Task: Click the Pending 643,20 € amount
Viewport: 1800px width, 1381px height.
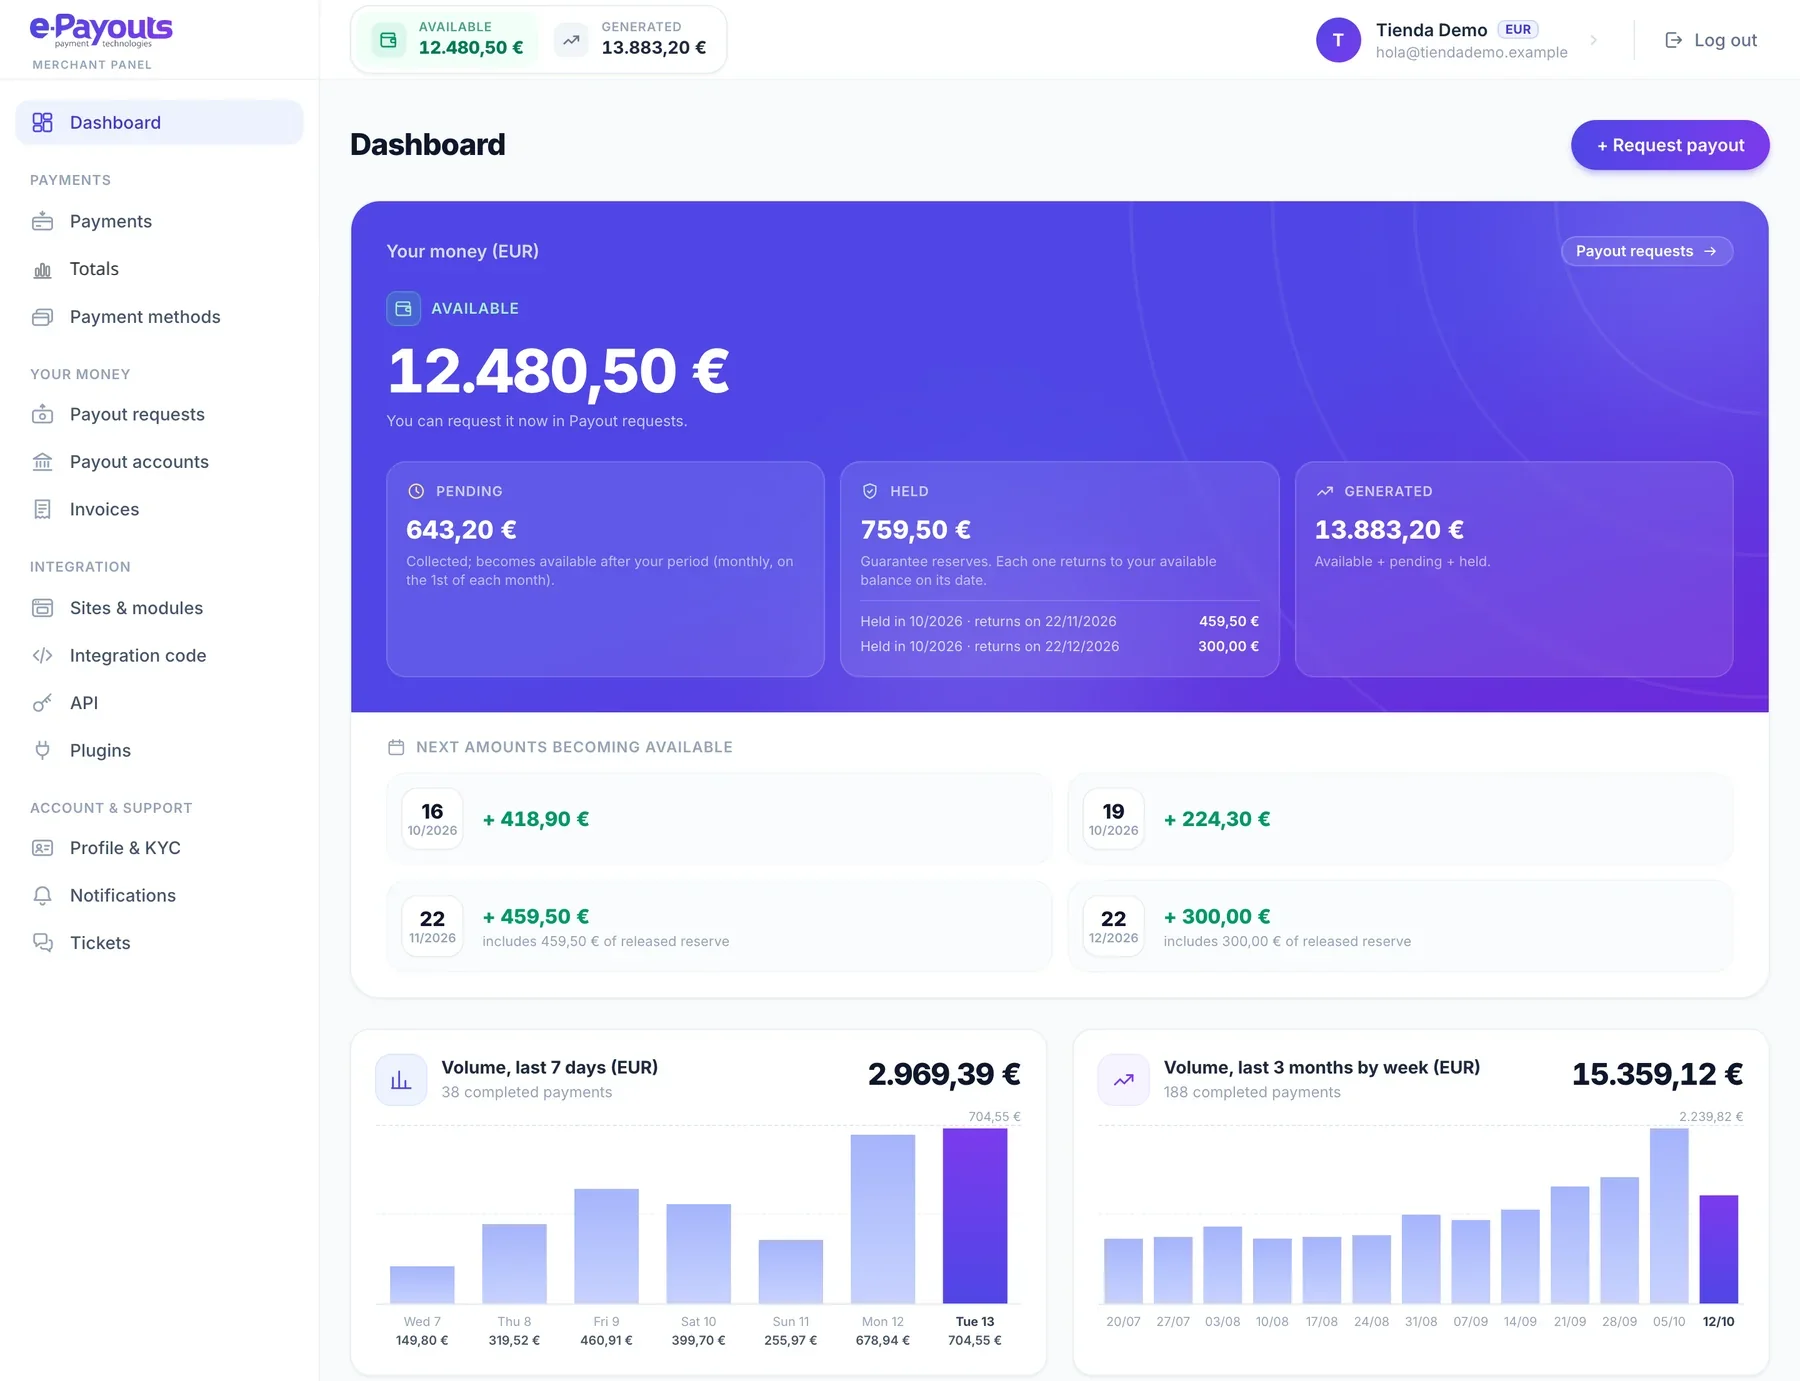Action: tap(461, 530)
